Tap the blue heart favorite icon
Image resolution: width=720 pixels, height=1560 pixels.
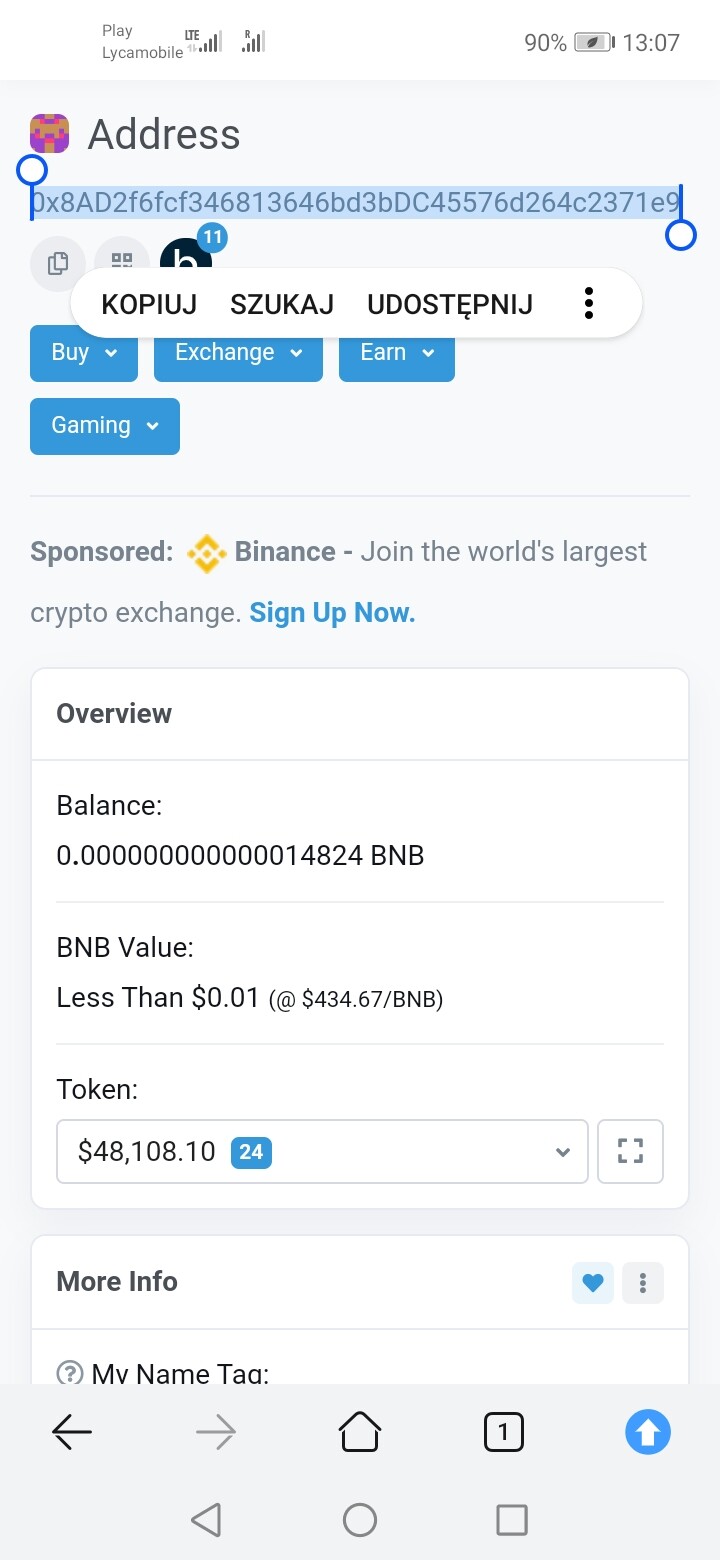593,1282
